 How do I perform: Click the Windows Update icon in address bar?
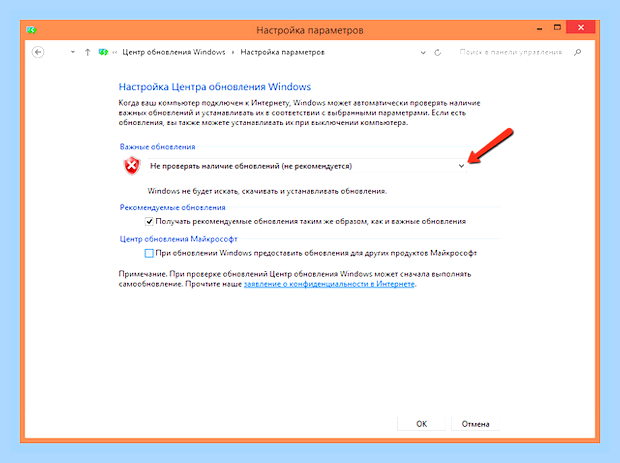tap(103, 52)
